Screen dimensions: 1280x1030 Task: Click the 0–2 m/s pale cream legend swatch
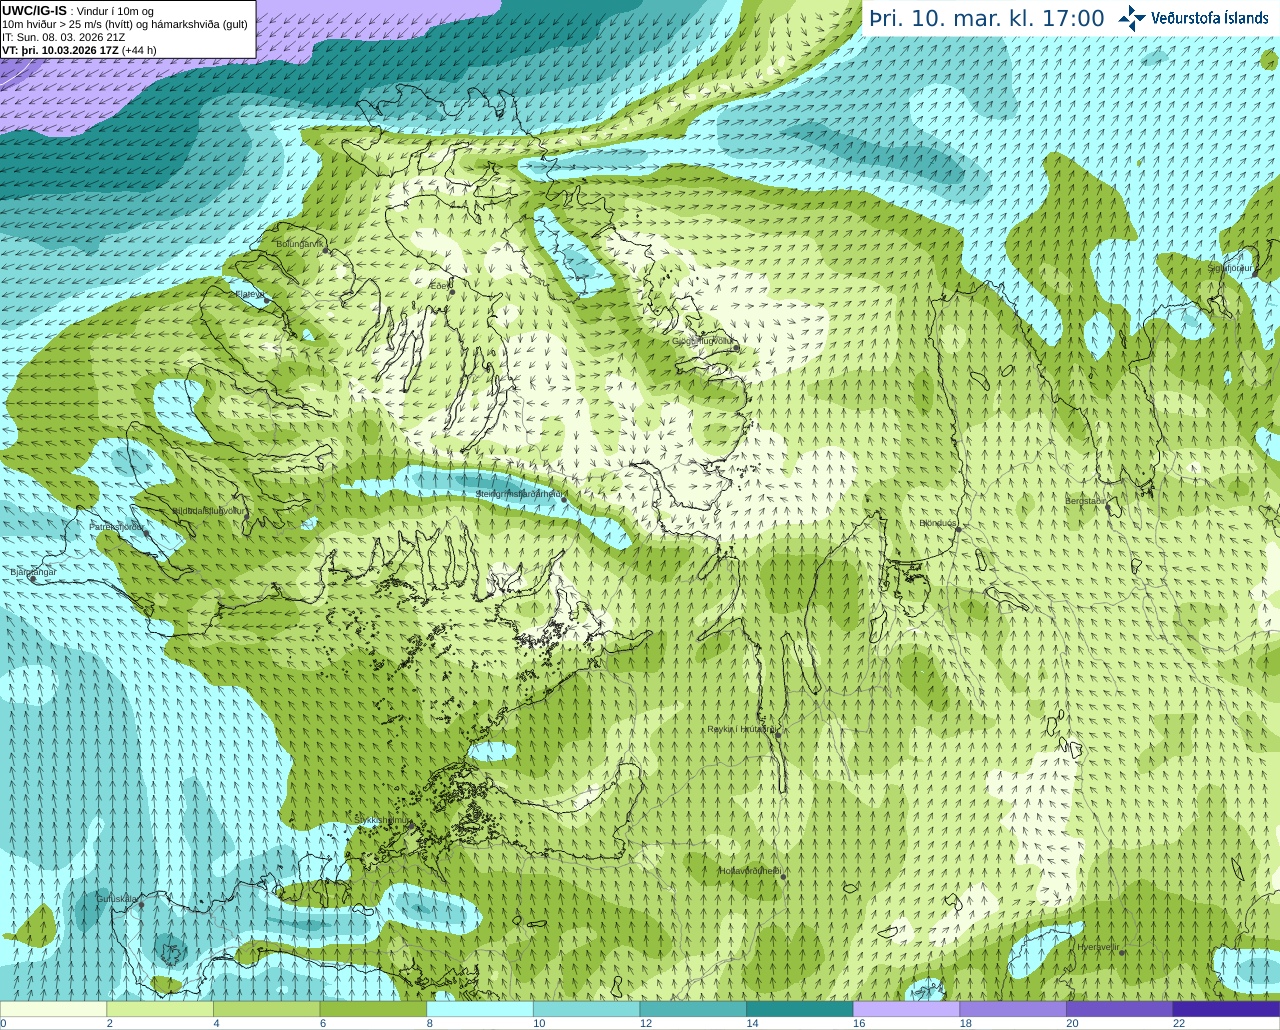click(53, 1009)
